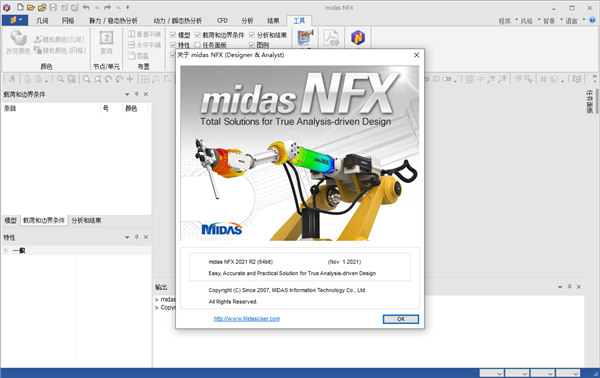Switch to the 几何 ribbon tab

tap(42, 21)
